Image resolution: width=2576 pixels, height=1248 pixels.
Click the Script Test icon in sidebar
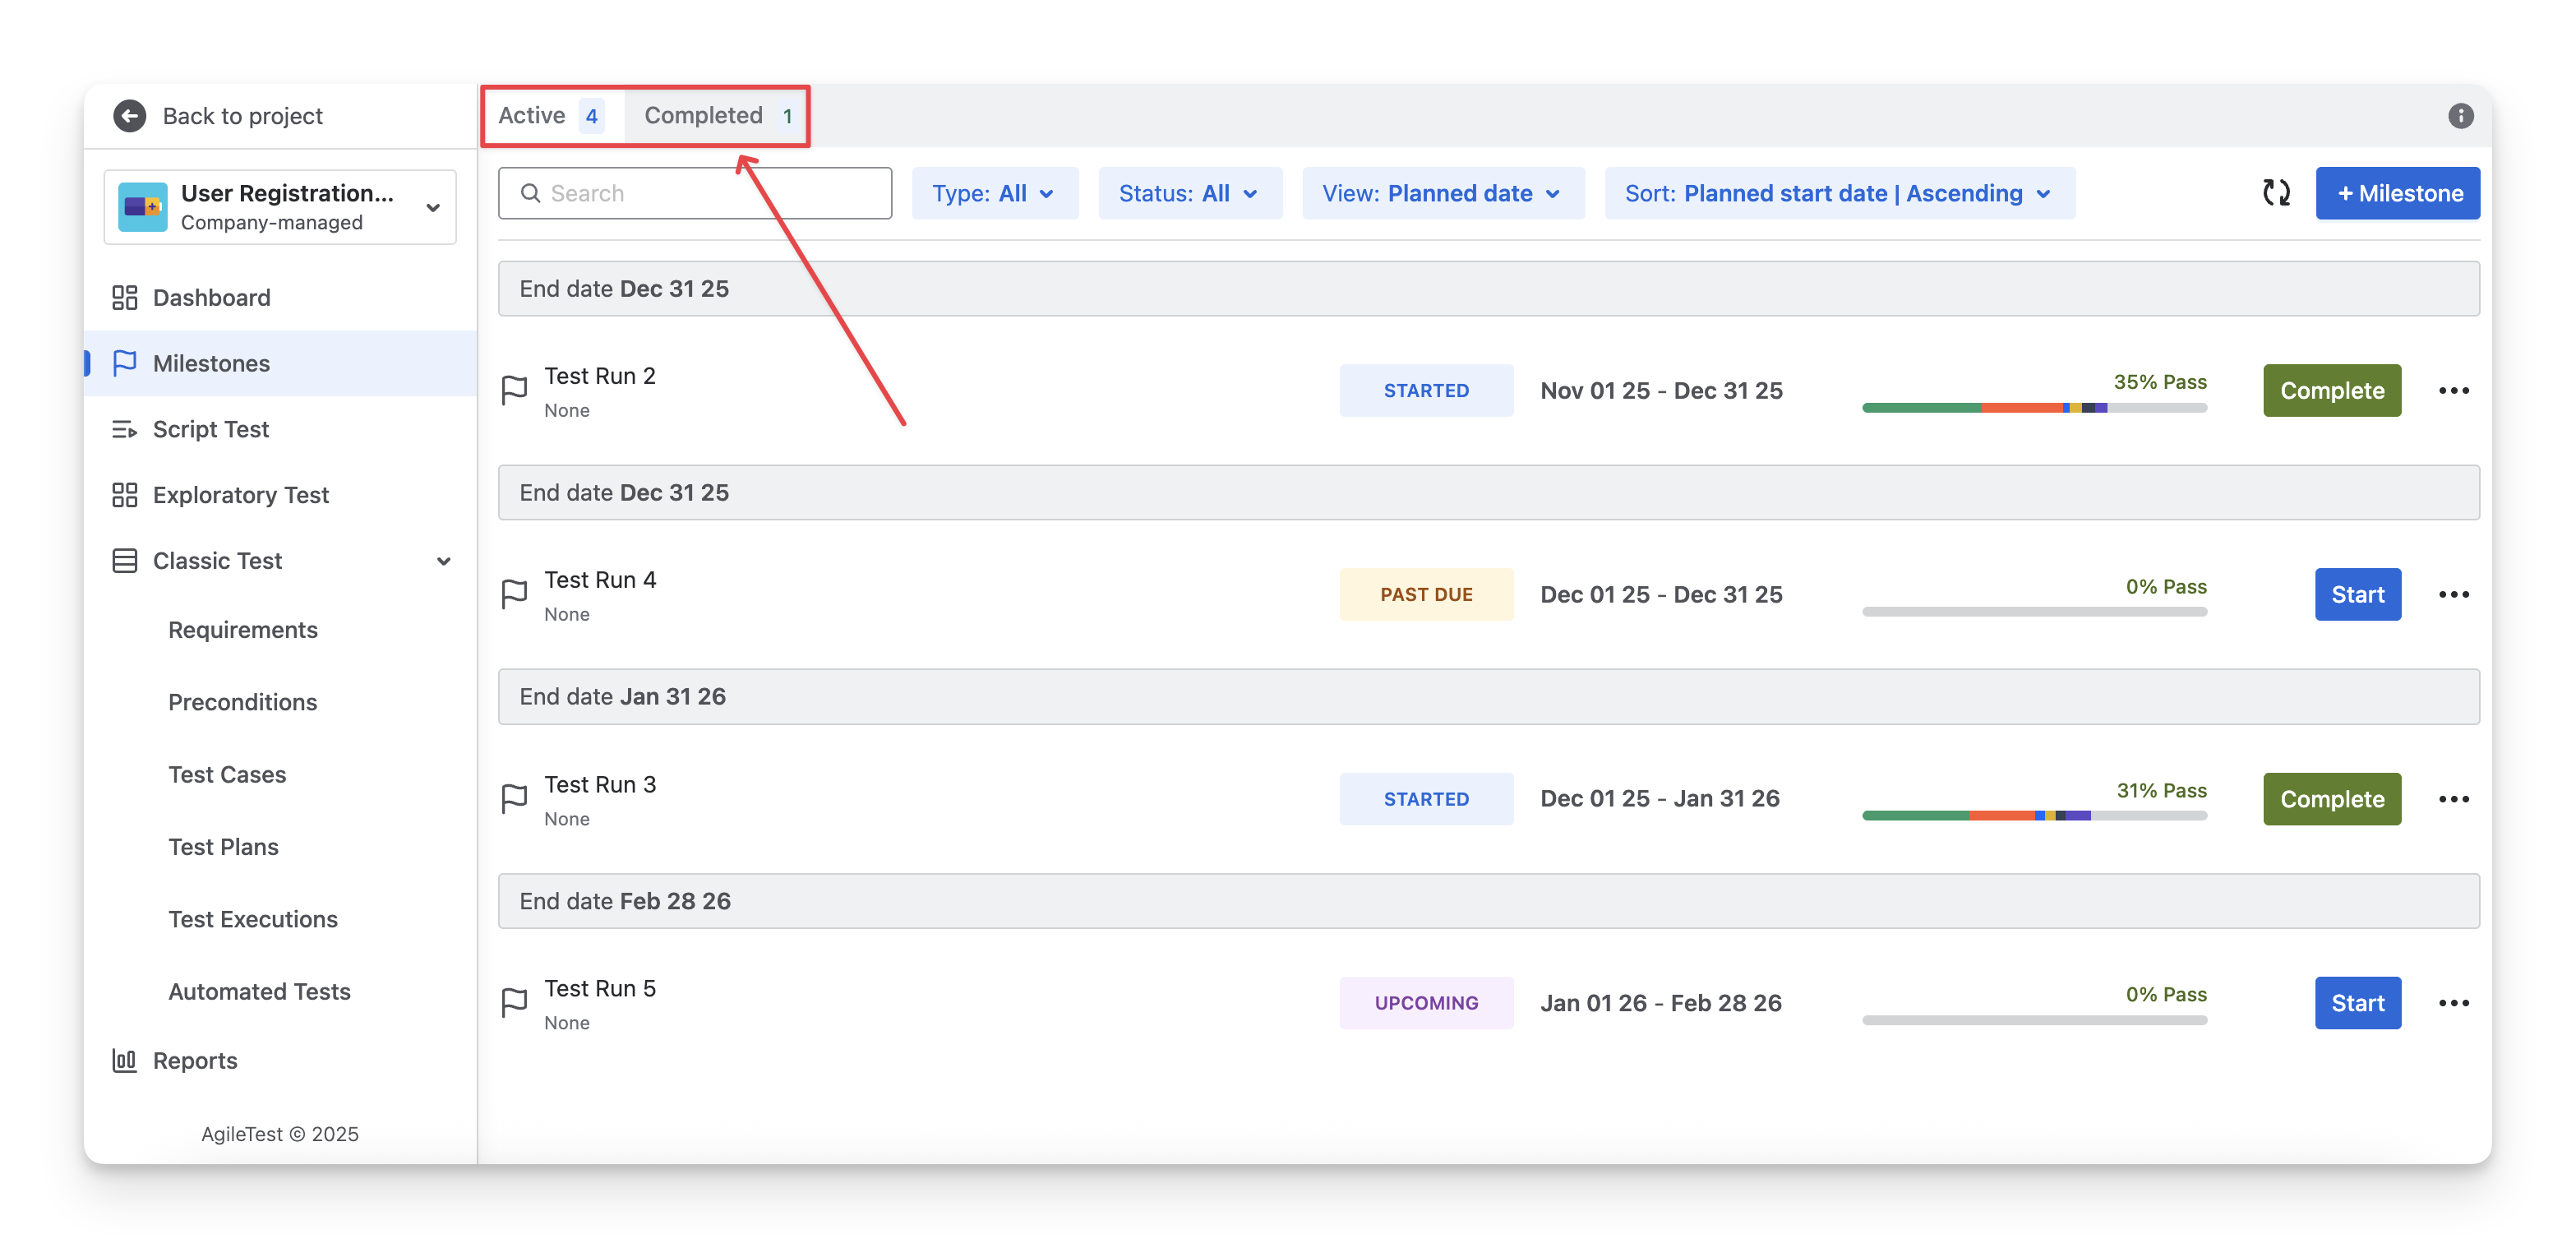pos(124,429)
